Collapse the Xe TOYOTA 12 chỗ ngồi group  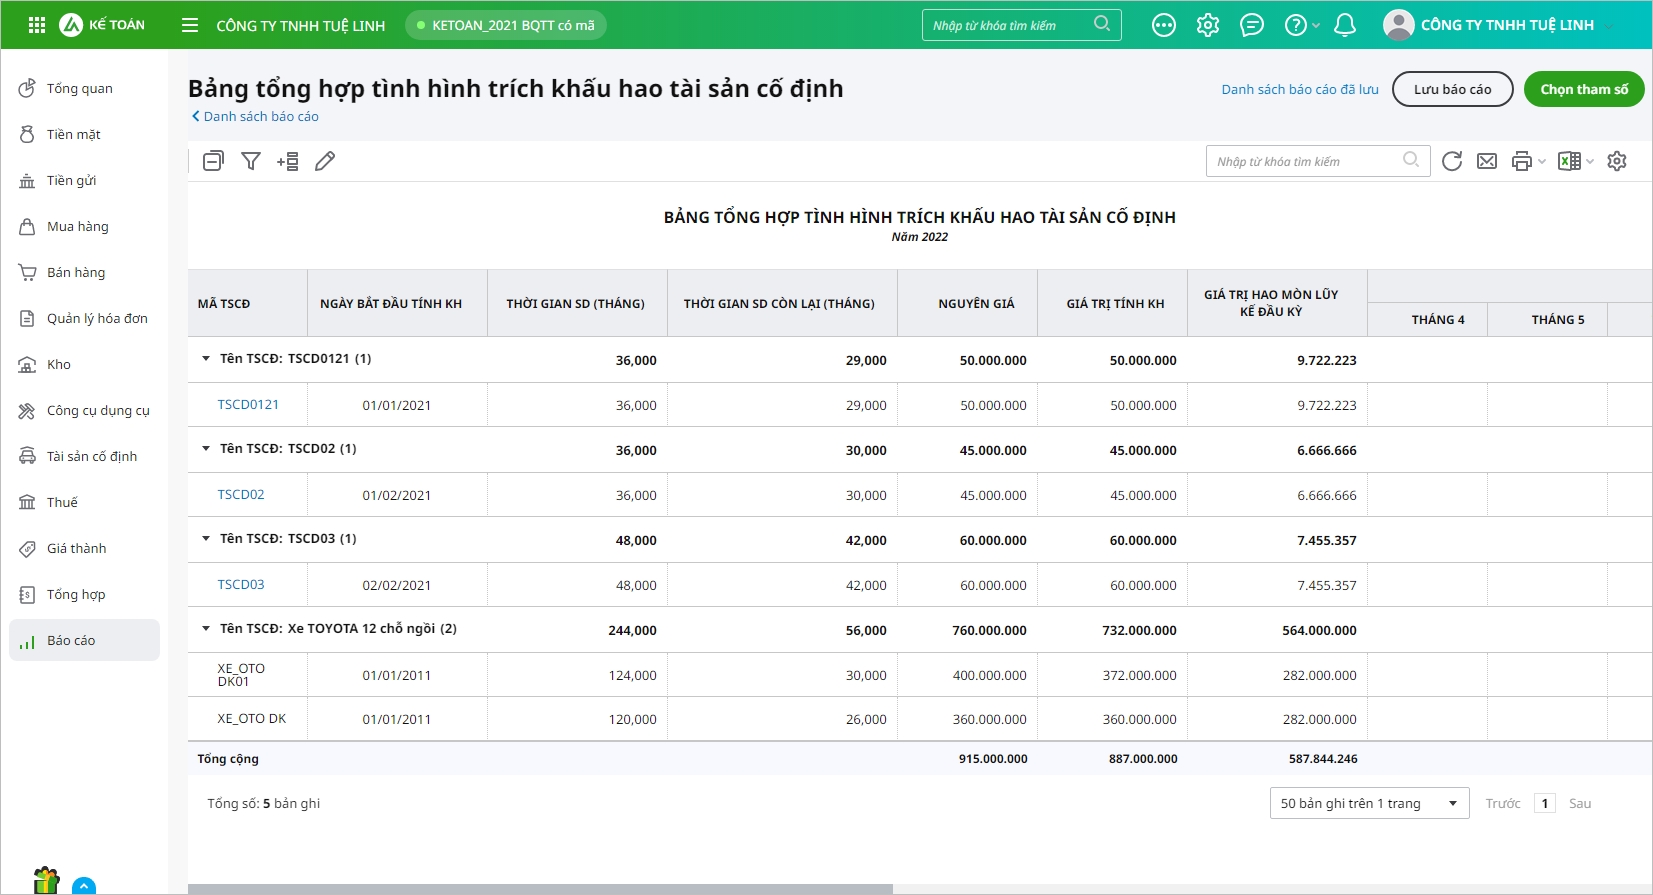click(206, 628)
